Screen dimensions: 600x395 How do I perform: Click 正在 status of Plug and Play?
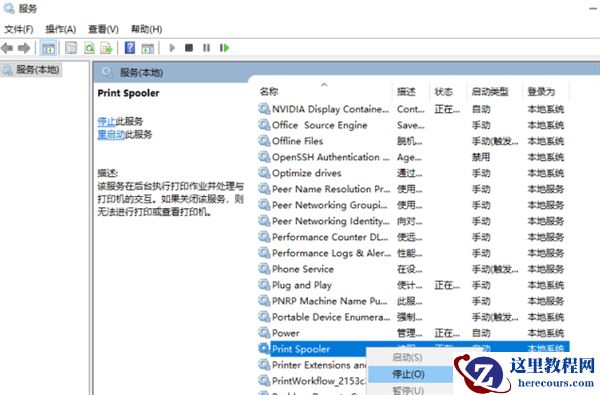tap(447, 285)
